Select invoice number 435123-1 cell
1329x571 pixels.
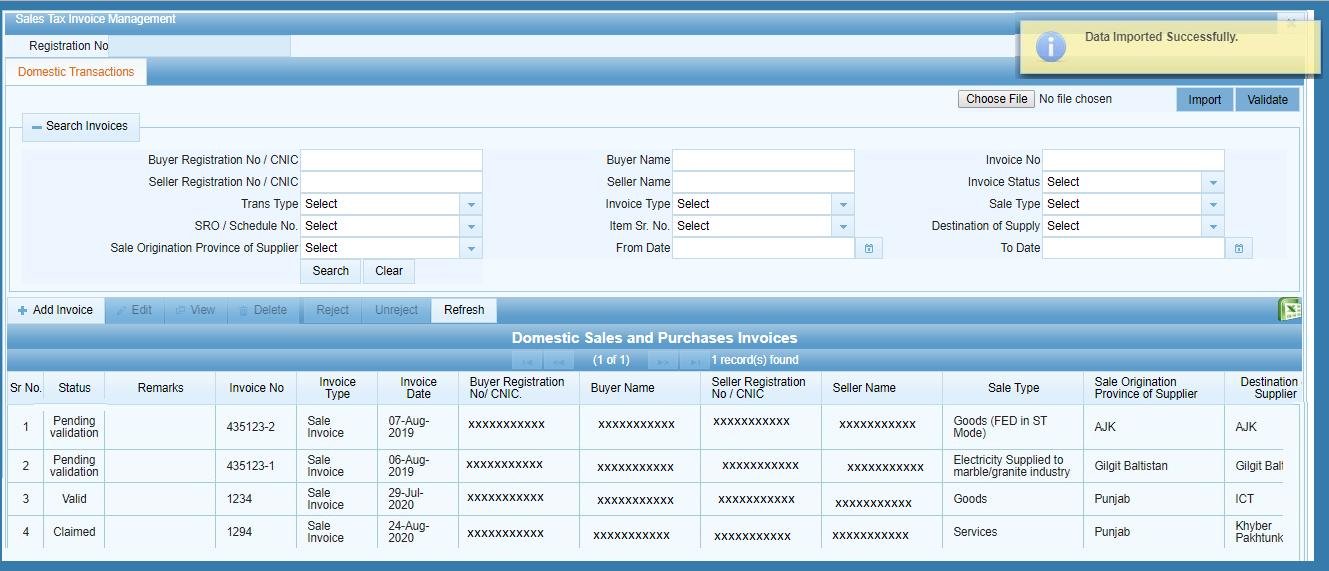pyautogui.click(x=256, y=466)
